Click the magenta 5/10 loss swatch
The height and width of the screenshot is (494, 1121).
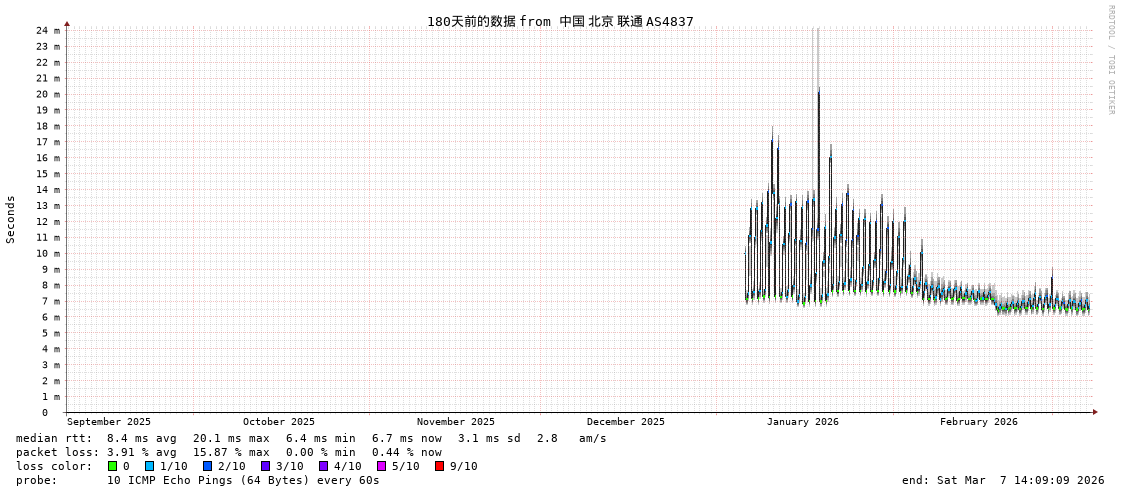click(x=381, y=466)
